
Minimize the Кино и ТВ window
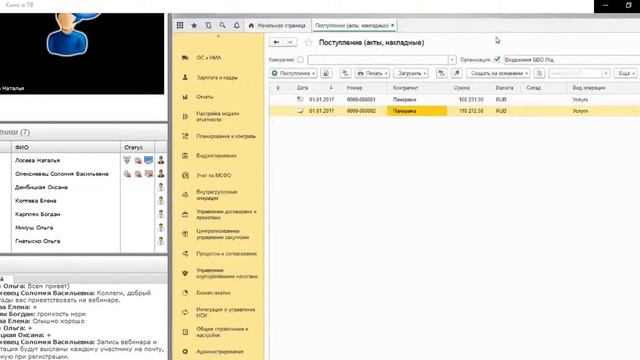(605, 5)
